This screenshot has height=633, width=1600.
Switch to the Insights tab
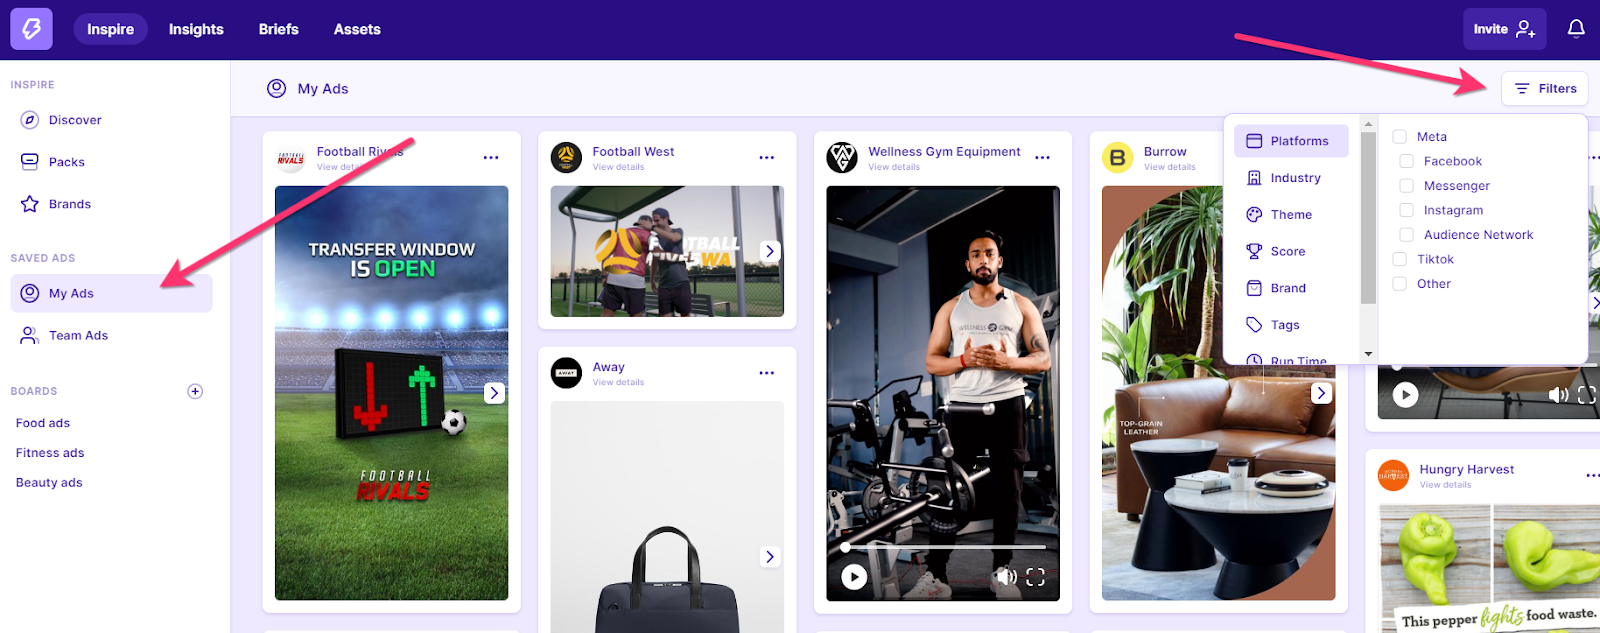[x=196, y=29]
